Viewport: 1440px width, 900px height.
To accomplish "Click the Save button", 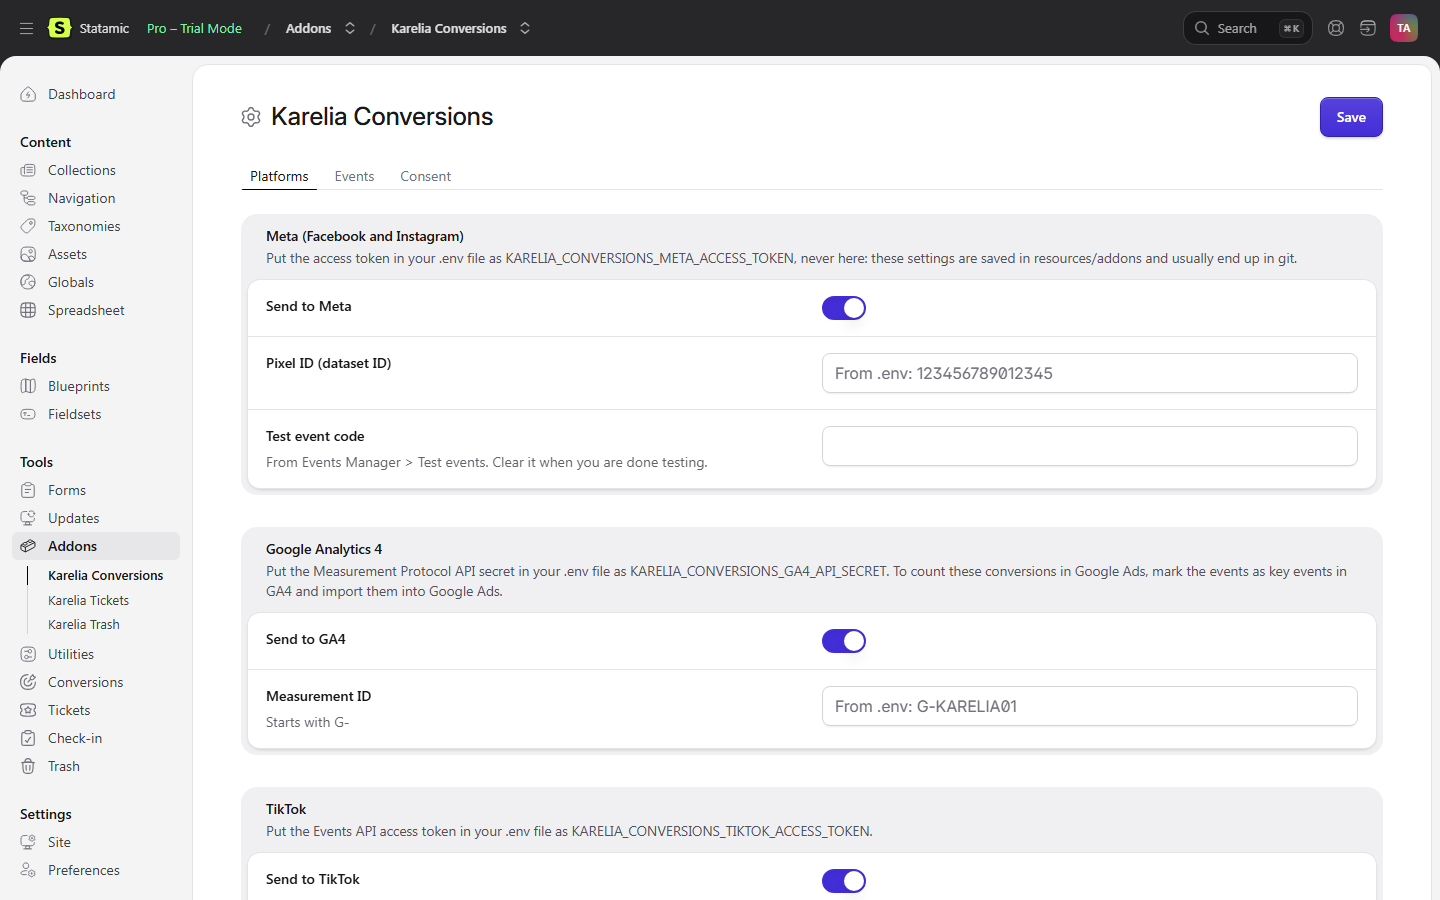I will tap(1351, 117).
